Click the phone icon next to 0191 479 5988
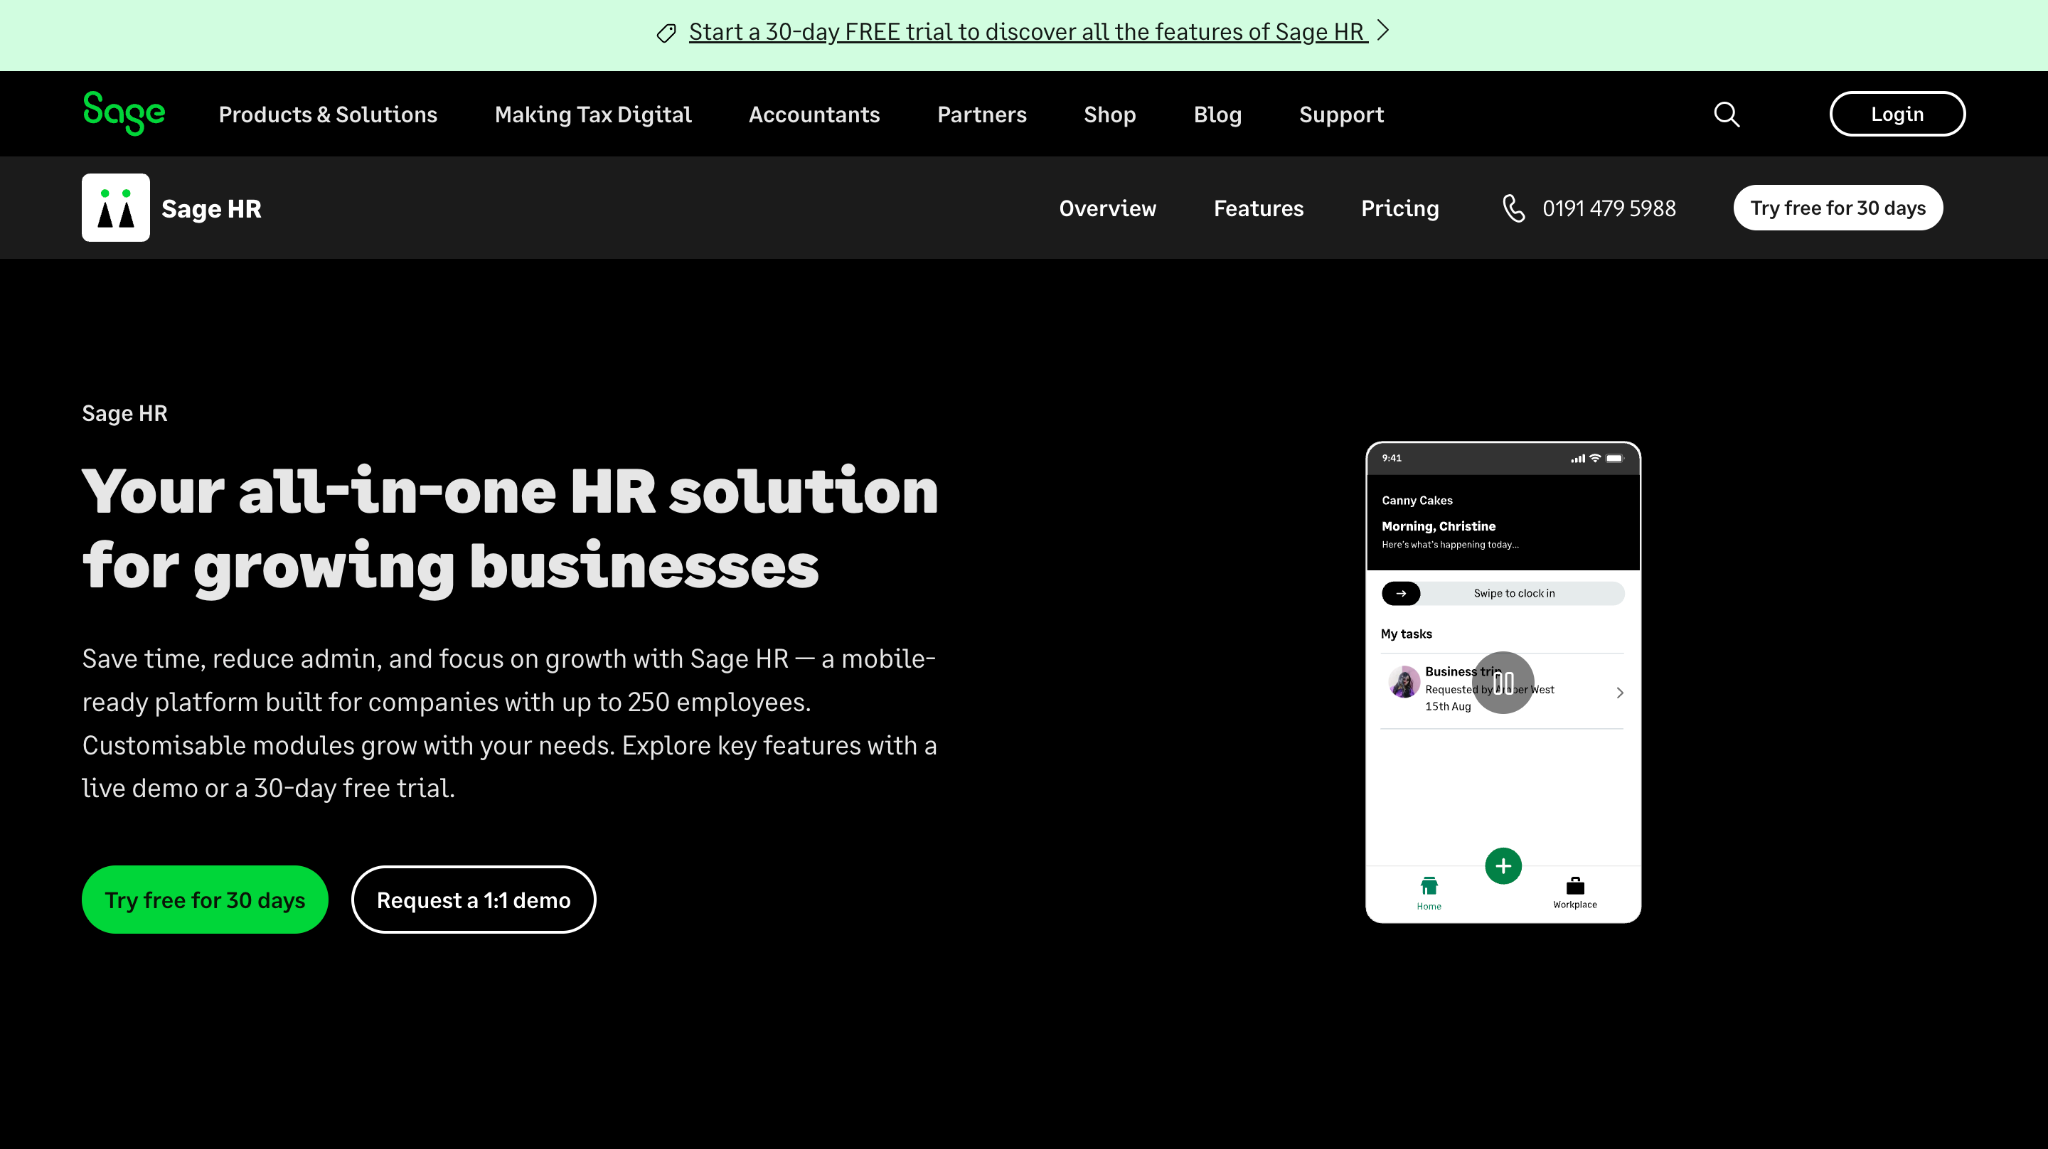The image size is (2048, 1149). 1513,208
